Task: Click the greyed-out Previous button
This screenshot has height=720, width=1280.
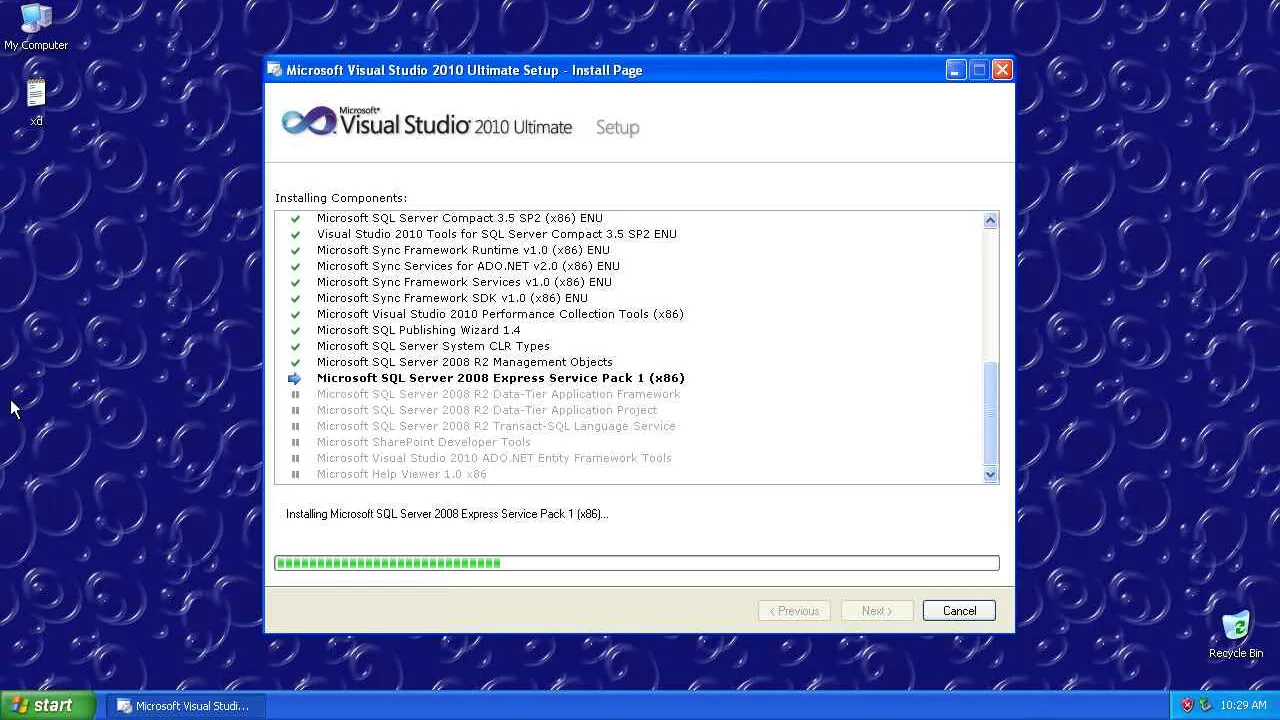Action: [794, 611]
